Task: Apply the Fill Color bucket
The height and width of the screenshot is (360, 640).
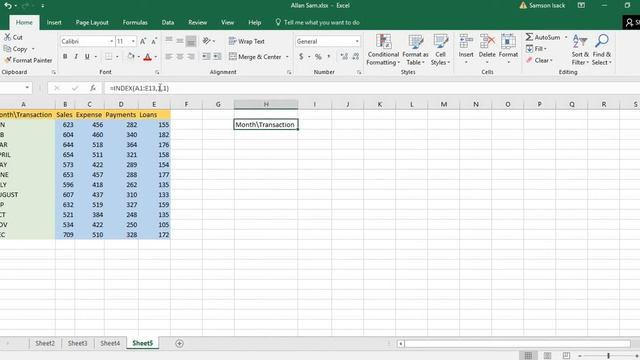Action: [131, 57]
